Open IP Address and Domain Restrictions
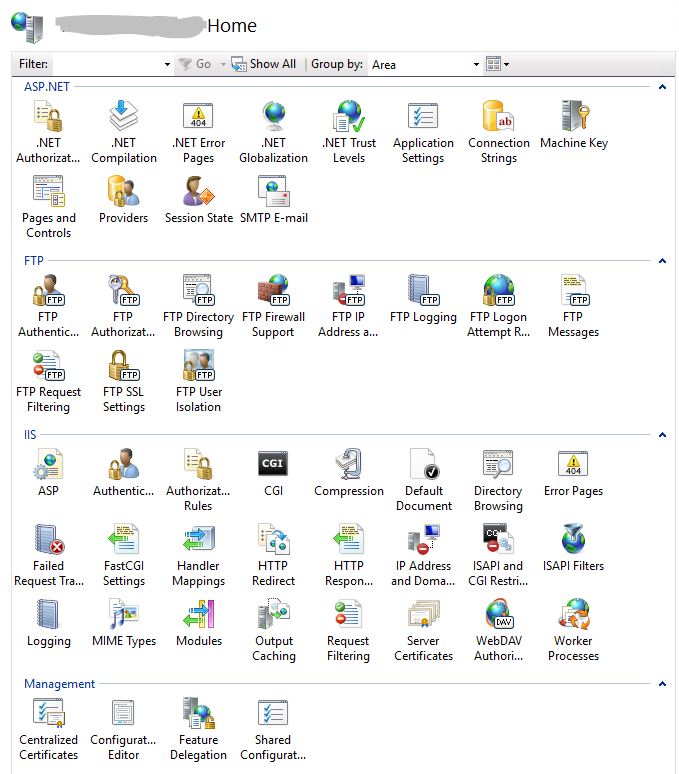The width and height of the screenshot is (679, 774). [x=423, y=555]
